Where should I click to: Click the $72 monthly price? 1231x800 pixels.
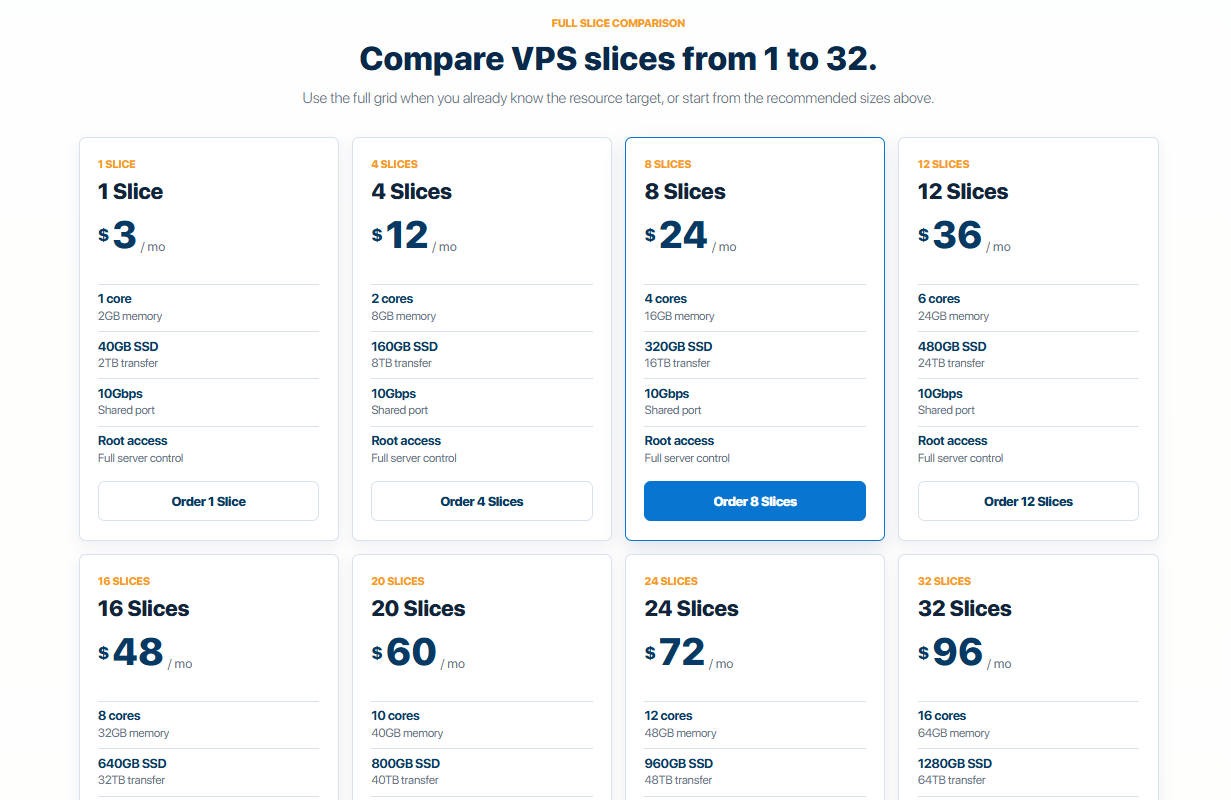pos(675,653)
